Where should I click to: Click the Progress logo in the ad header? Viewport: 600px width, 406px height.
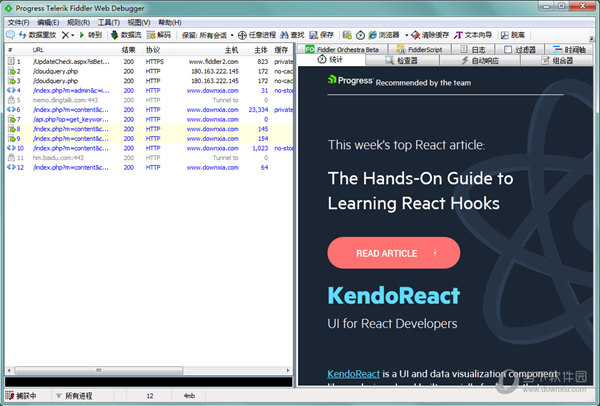pyautogui.click(x=350, y=80)
